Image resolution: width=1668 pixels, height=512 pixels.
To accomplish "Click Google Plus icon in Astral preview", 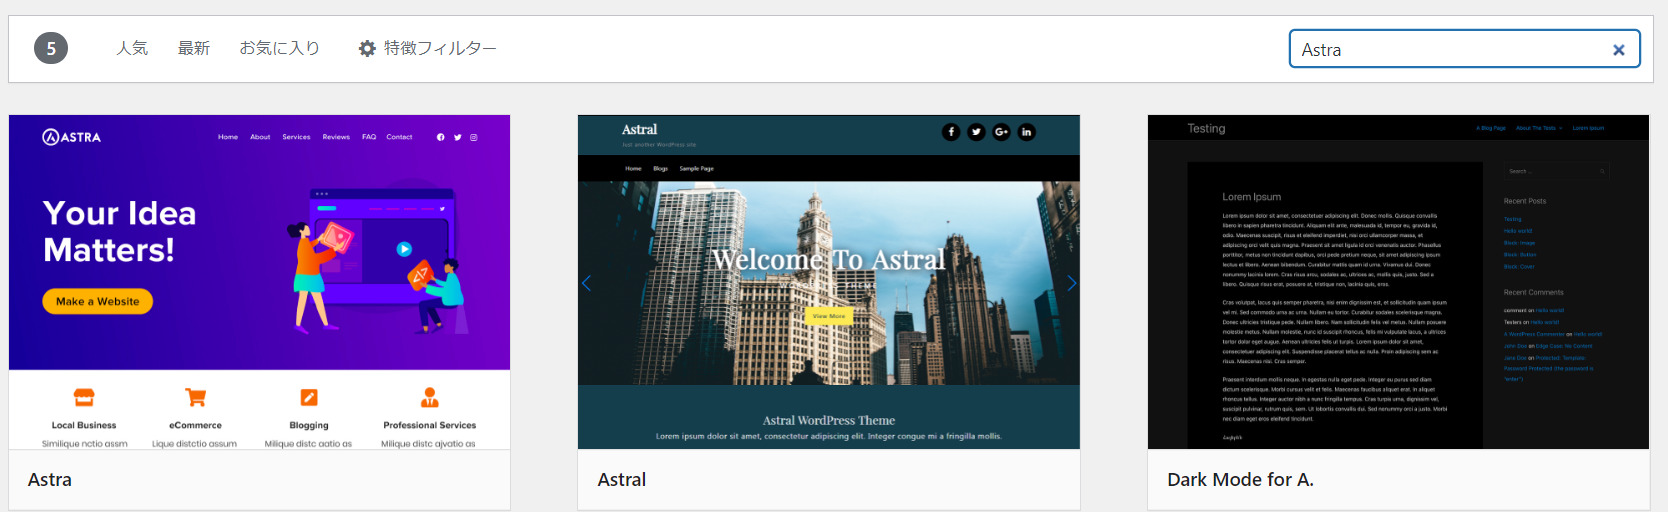I will (x=1001, y=132).
